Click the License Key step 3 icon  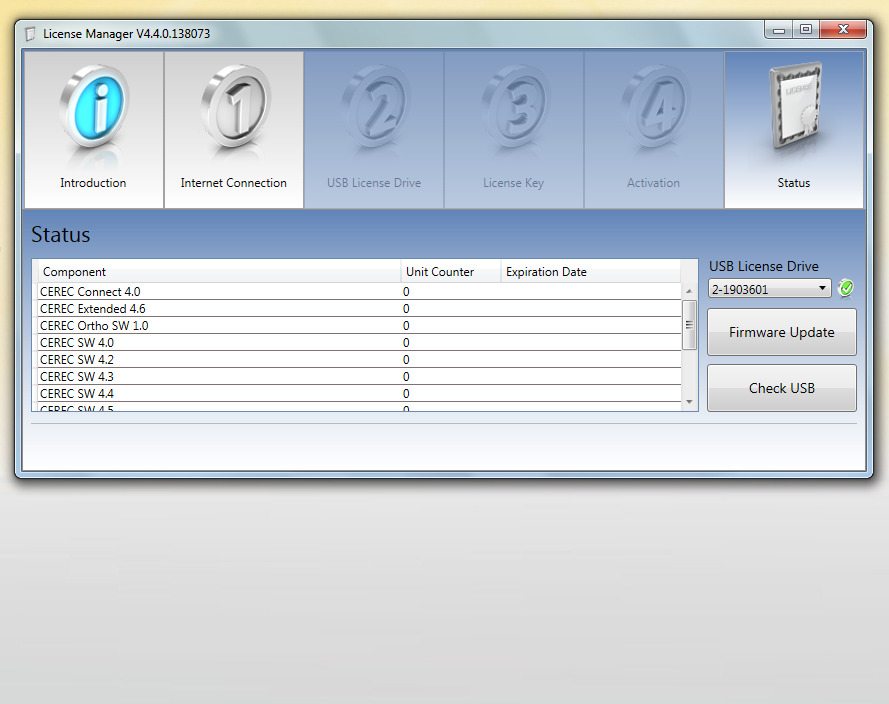tap(515, 106)
